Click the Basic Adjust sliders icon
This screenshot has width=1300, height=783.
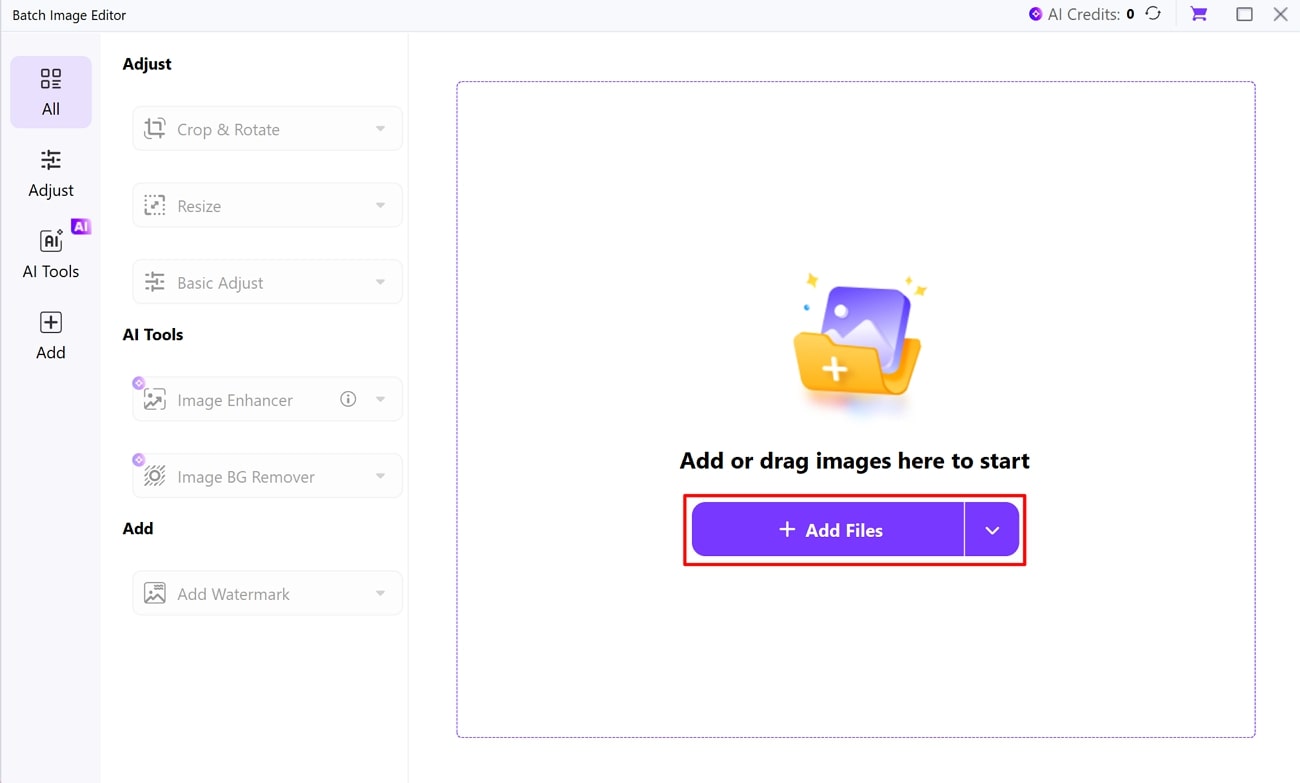tap(154, 283)
